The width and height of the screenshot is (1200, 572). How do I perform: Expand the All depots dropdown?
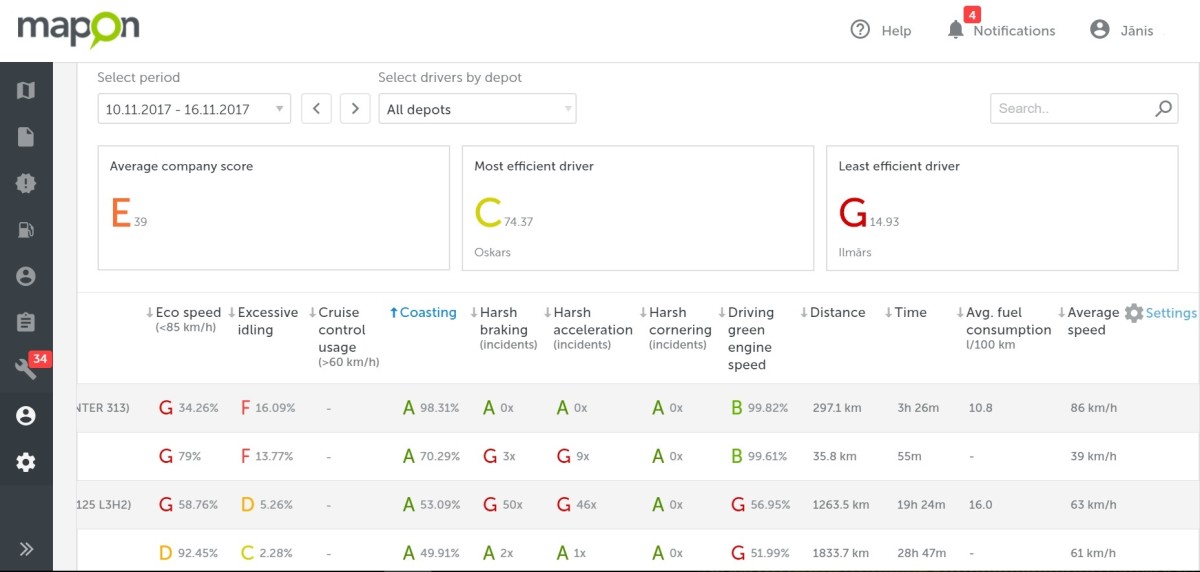tap(477, 109)
